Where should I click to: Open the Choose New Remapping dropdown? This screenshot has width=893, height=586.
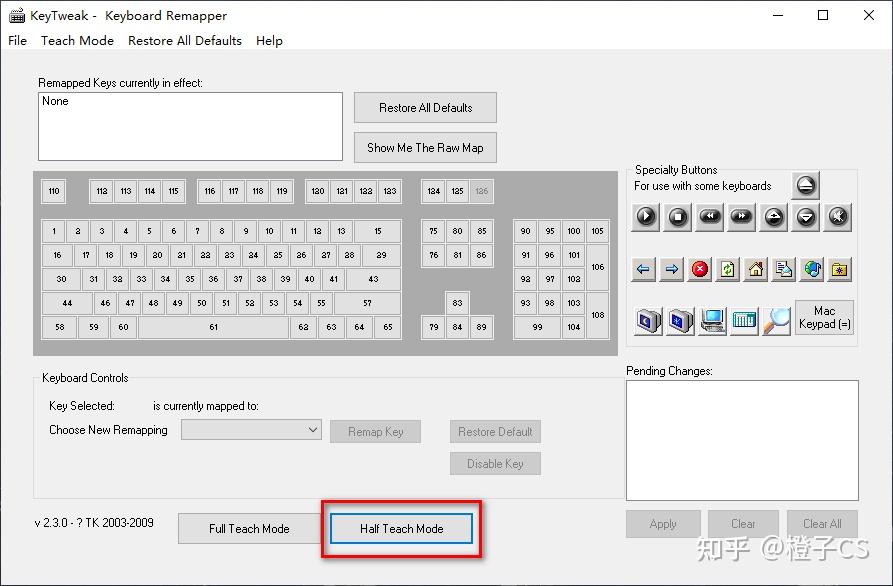pos(251,430)
